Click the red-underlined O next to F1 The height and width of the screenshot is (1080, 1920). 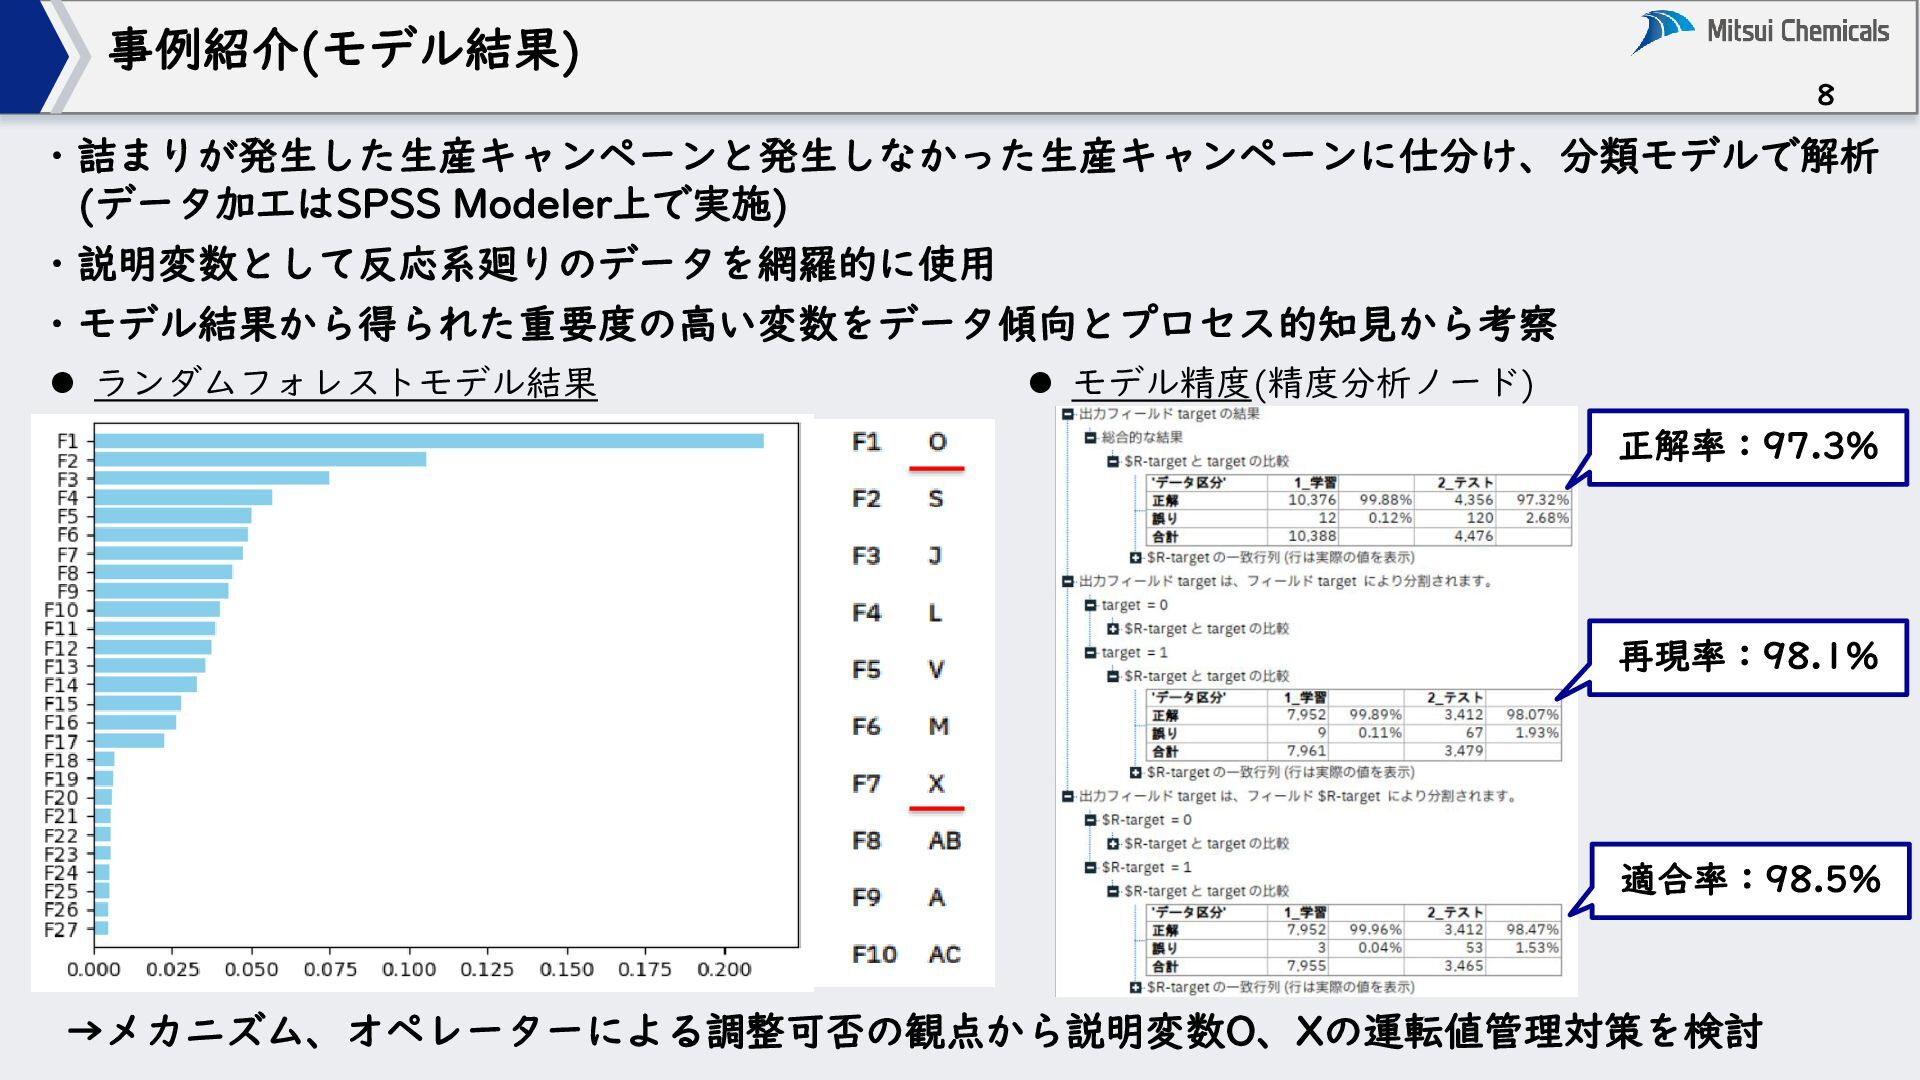click(937, 442)
